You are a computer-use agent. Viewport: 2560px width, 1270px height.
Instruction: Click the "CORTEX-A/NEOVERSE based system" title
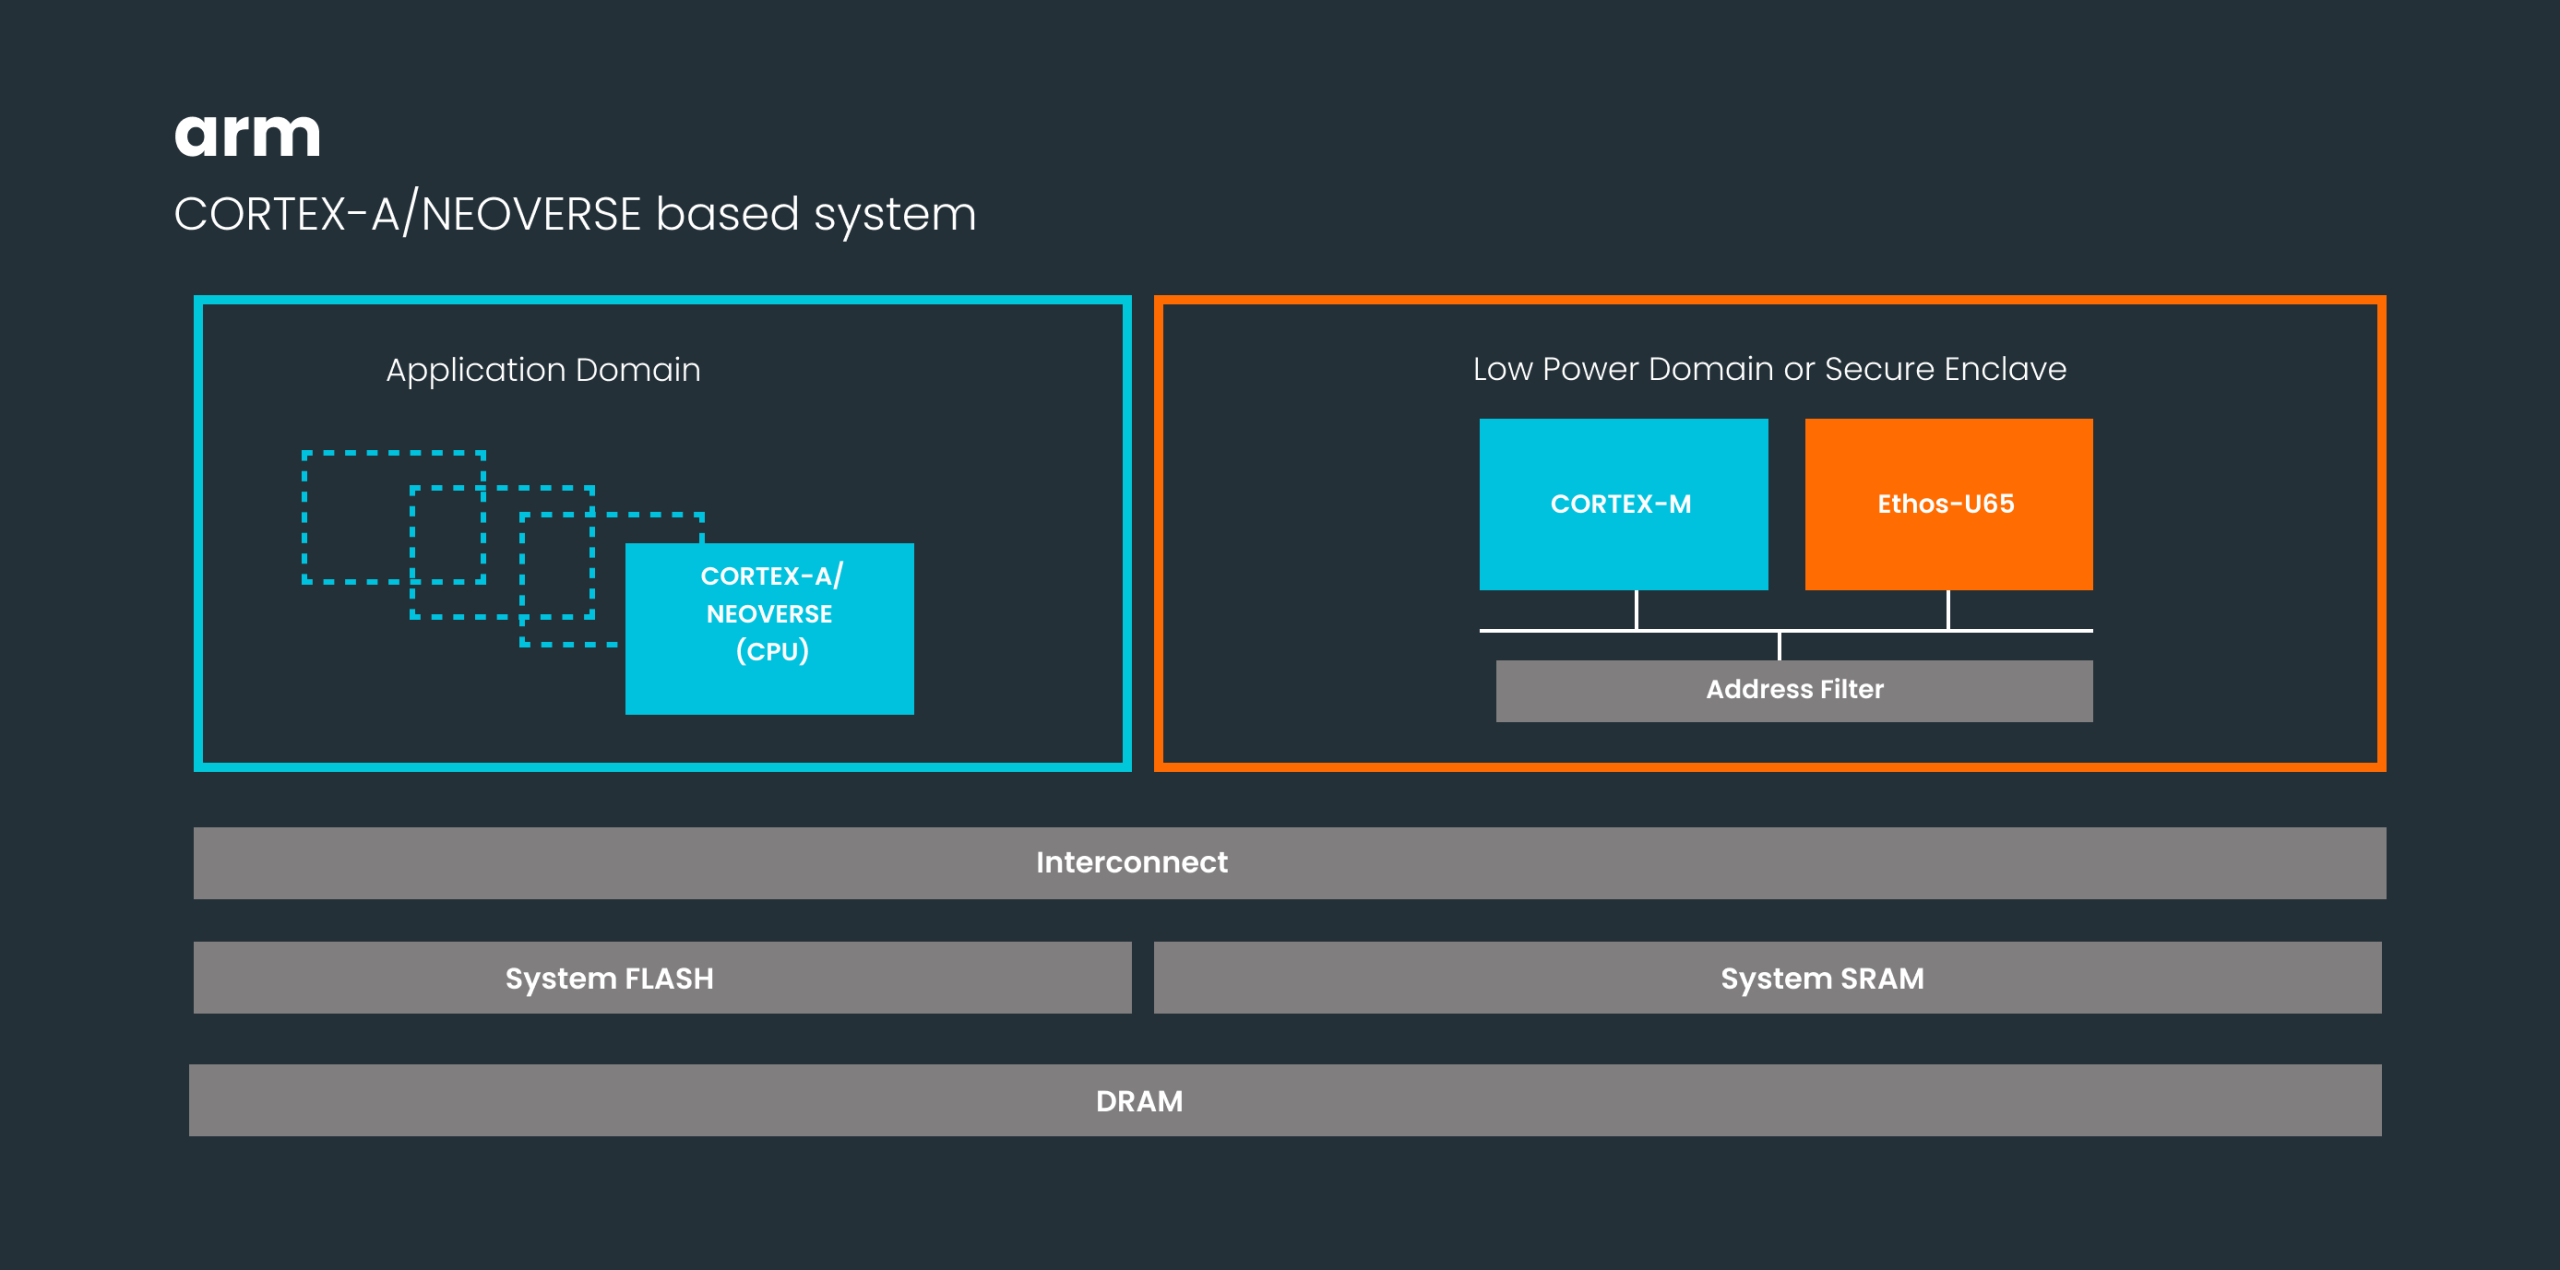tap(575, 214)
